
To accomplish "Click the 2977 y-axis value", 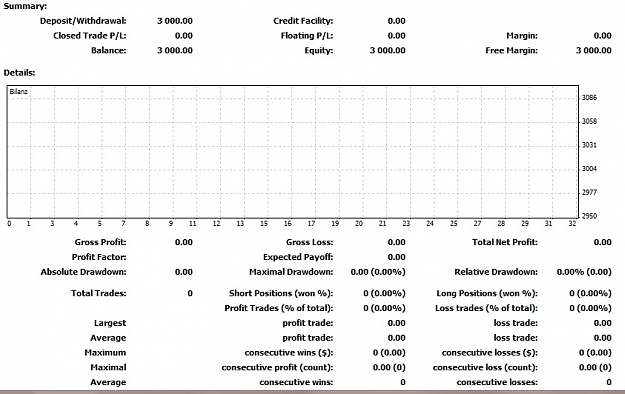I will (589, 193).
